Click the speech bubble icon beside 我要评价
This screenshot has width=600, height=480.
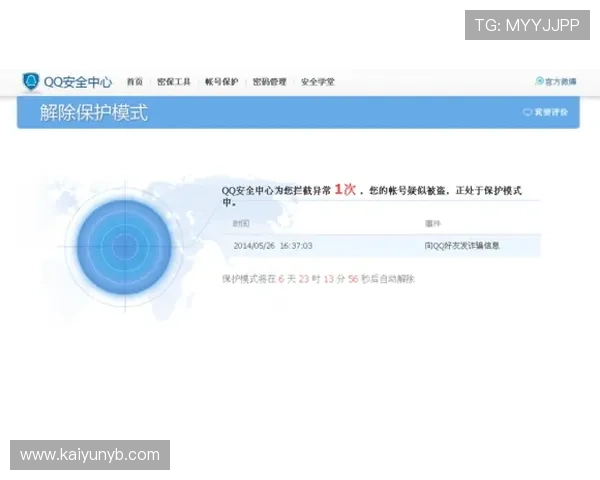[528, 112]
